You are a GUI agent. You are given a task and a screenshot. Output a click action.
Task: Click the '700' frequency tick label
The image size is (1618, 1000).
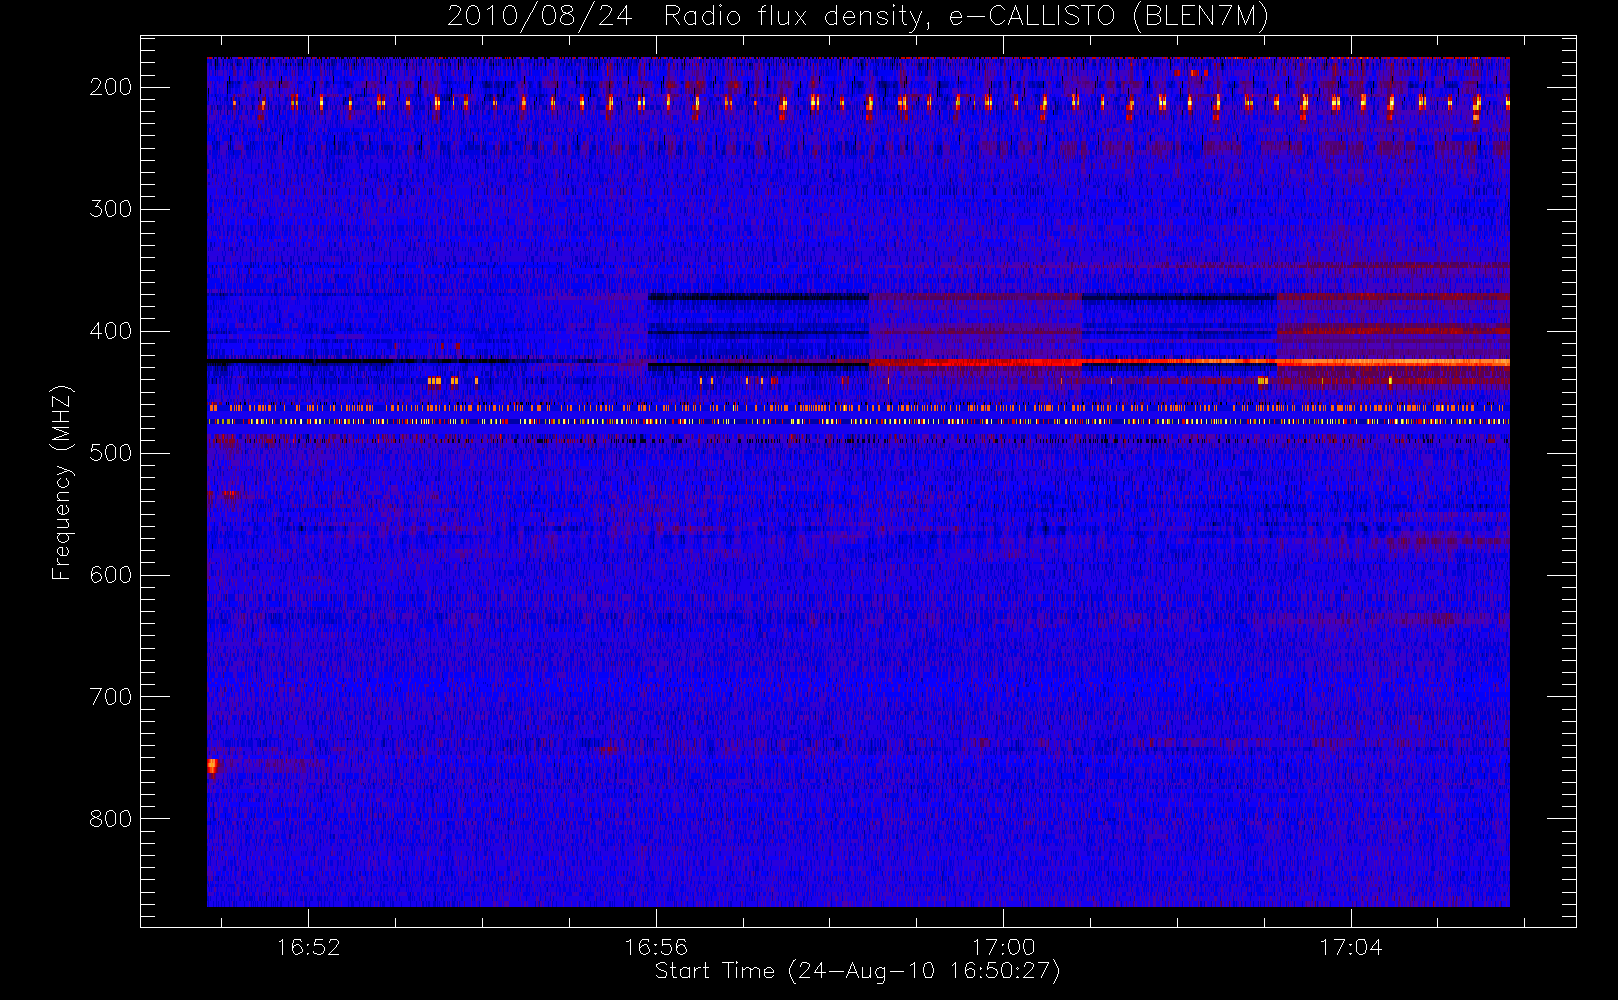[x=110, y=697]
